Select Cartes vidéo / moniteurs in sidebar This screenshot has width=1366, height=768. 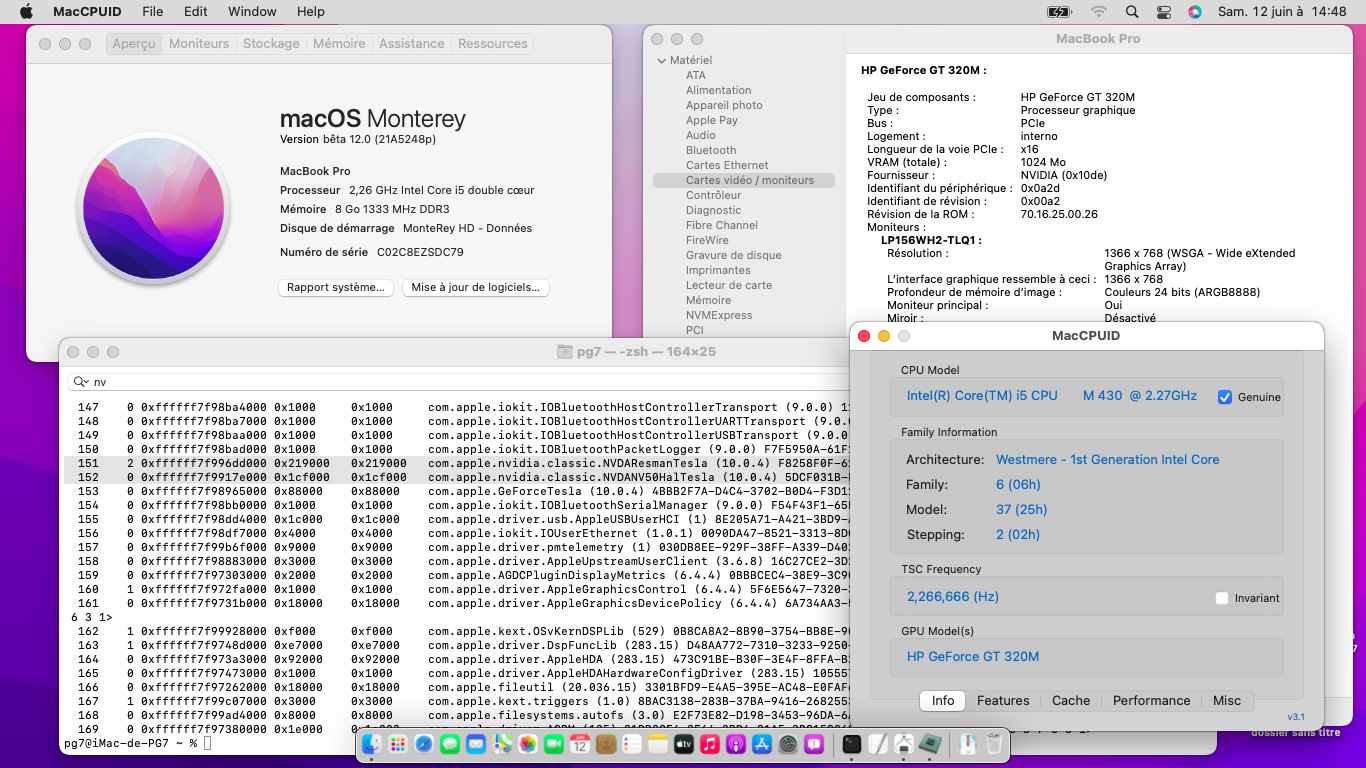coord(744,180)
